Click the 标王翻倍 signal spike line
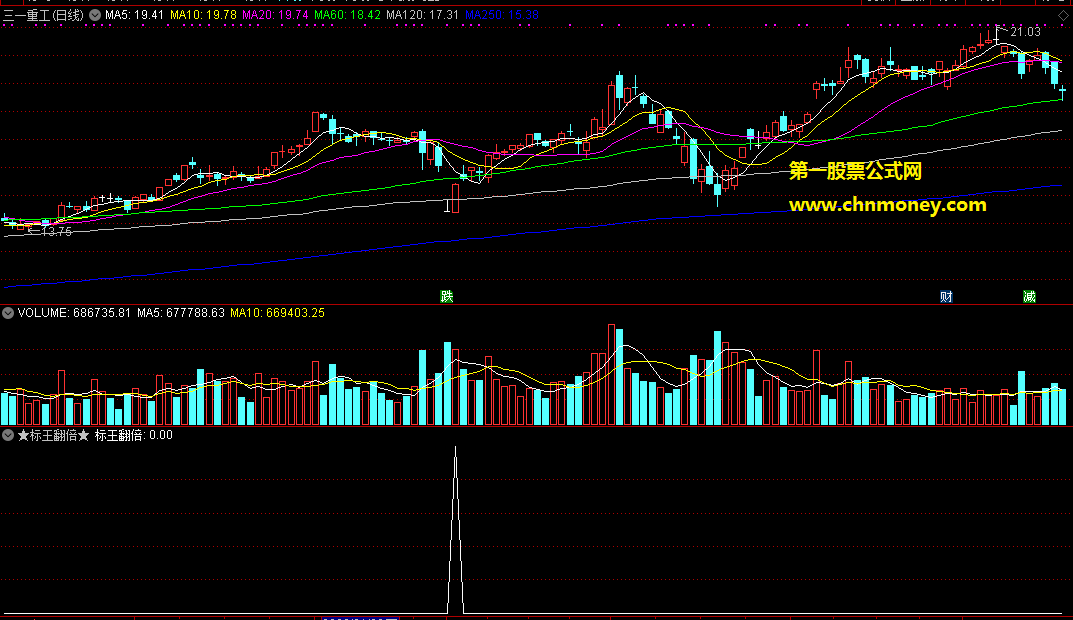 456,530
